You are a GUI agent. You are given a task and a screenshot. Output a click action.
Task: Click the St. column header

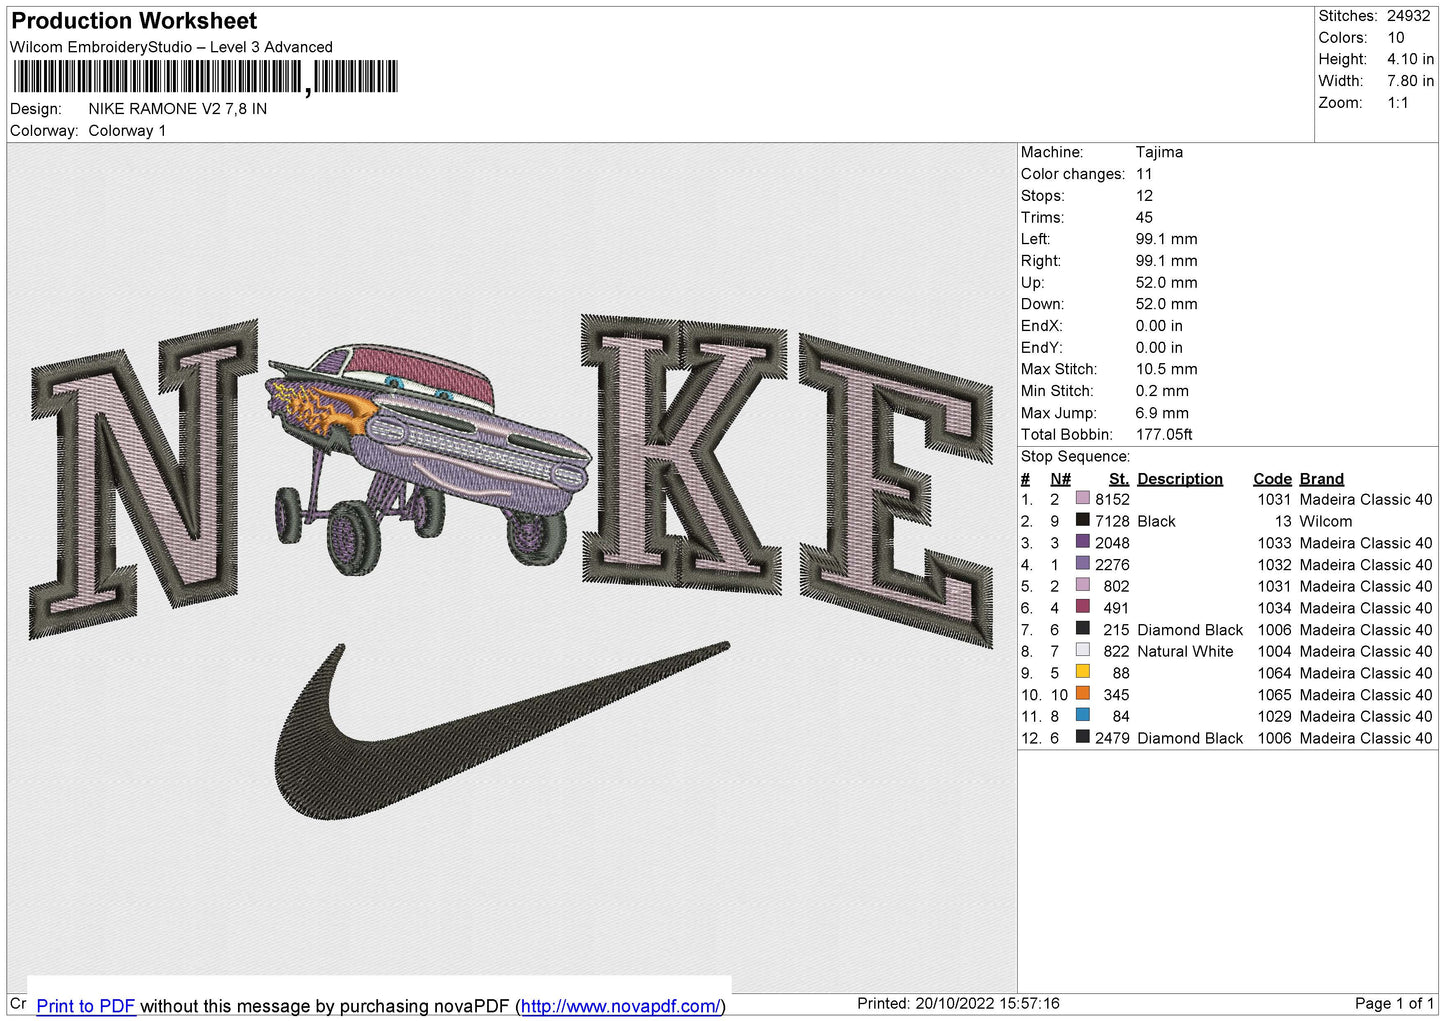click(1119, 479)
